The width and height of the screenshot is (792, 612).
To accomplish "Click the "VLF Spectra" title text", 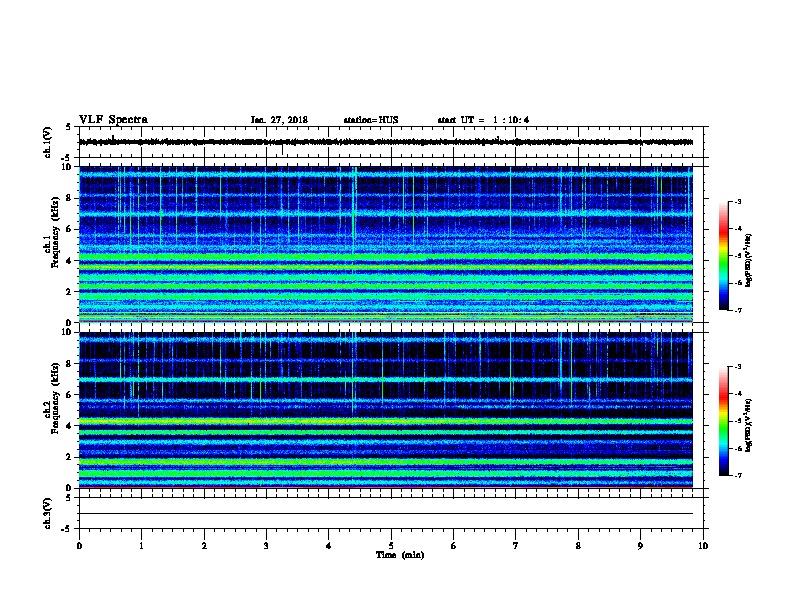I will click(x=113, y=120).
